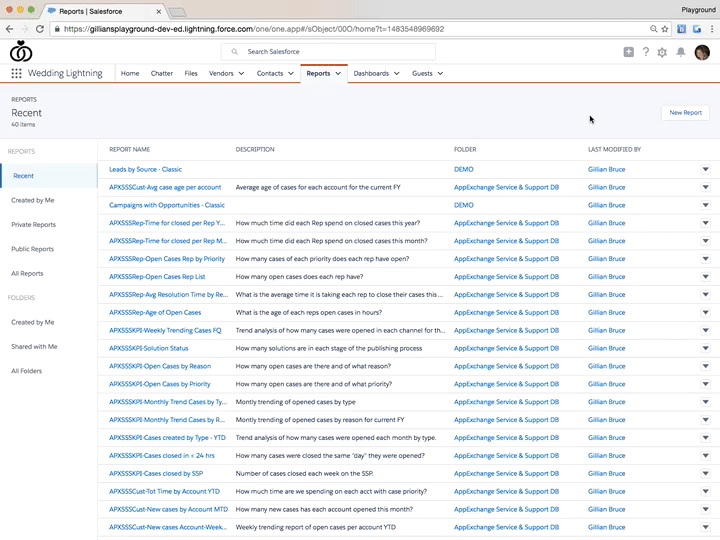Open the Home tab
This screenshot has width=720, height=540.
[130, 73]
